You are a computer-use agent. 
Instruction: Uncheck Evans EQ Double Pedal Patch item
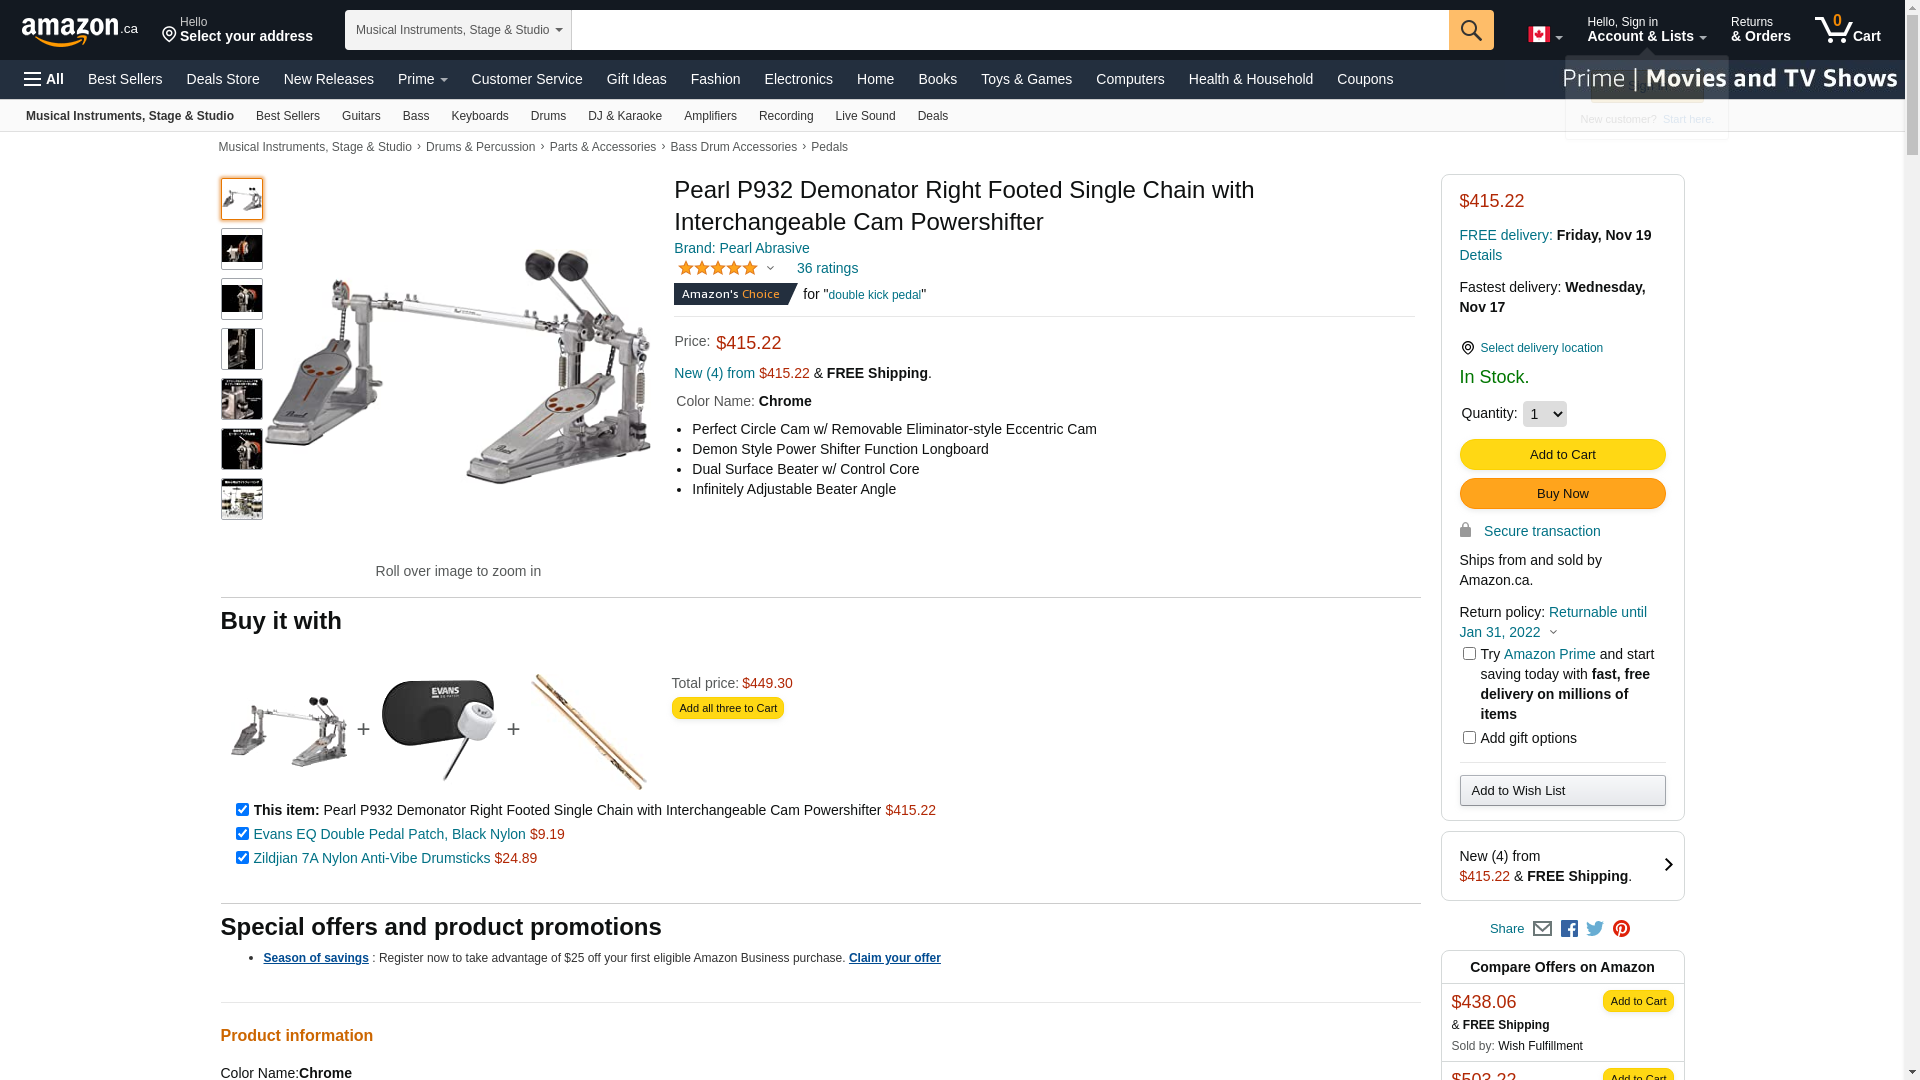[x=242, y=833]
